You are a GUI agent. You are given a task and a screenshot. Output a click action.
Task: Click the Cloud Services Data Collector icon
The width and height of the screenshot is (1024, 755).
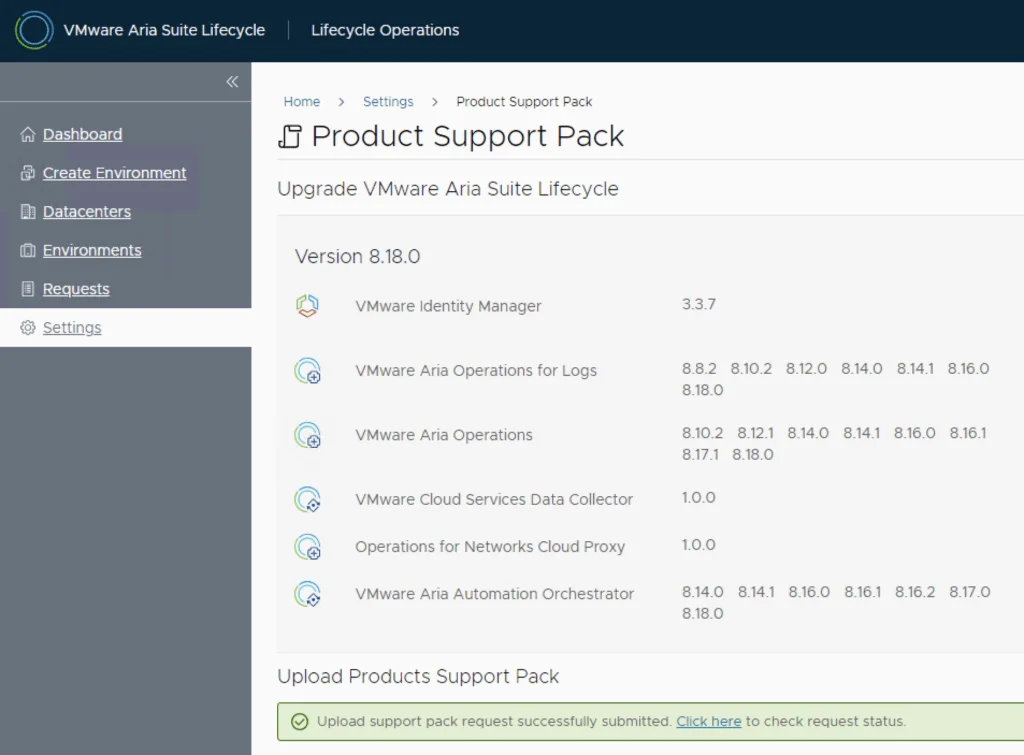[x=308, y=500]
